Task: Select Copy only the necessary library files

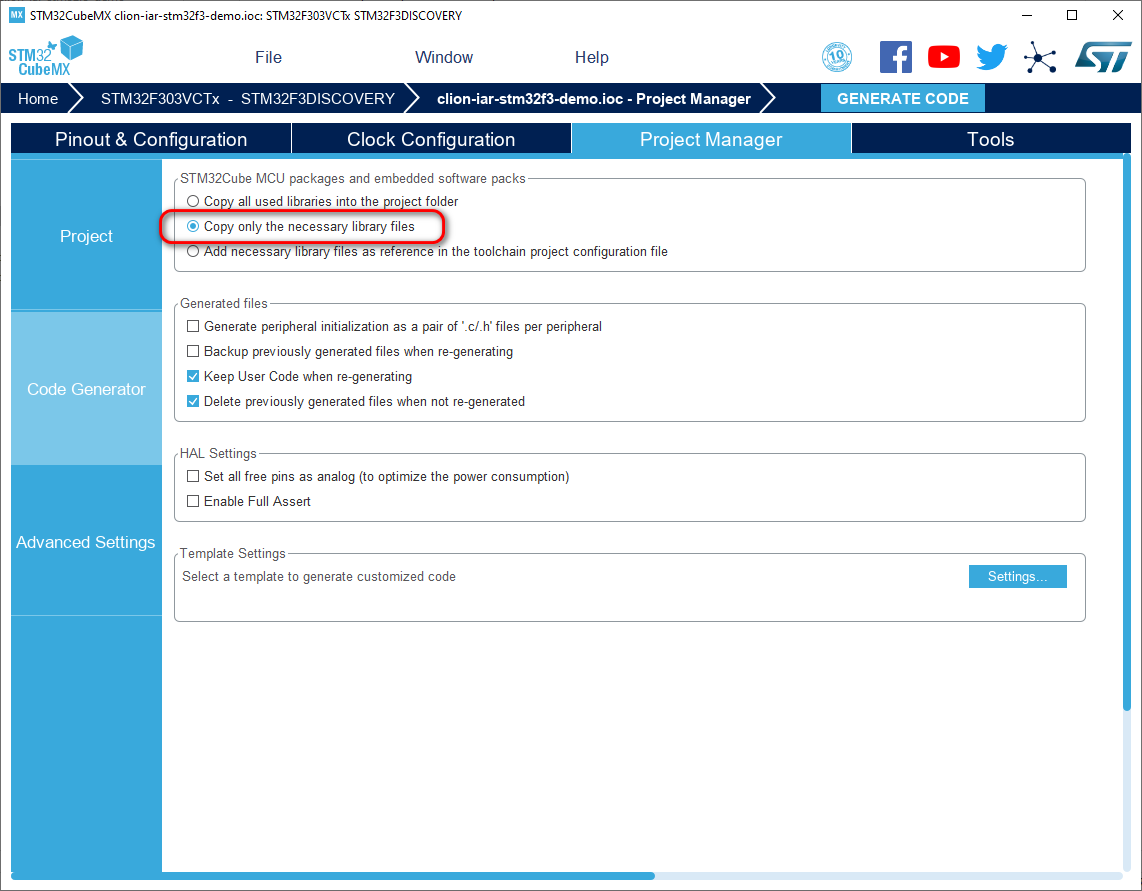Action: 193,227
